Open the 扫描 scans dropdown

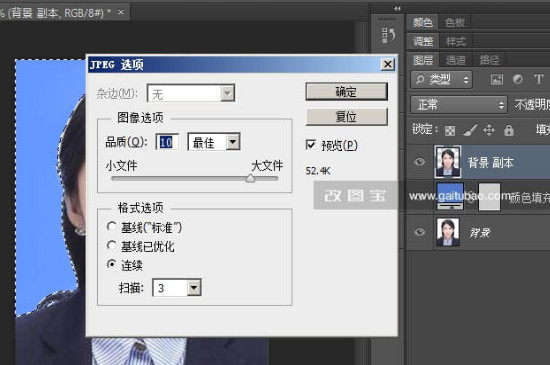pos(177,288)
